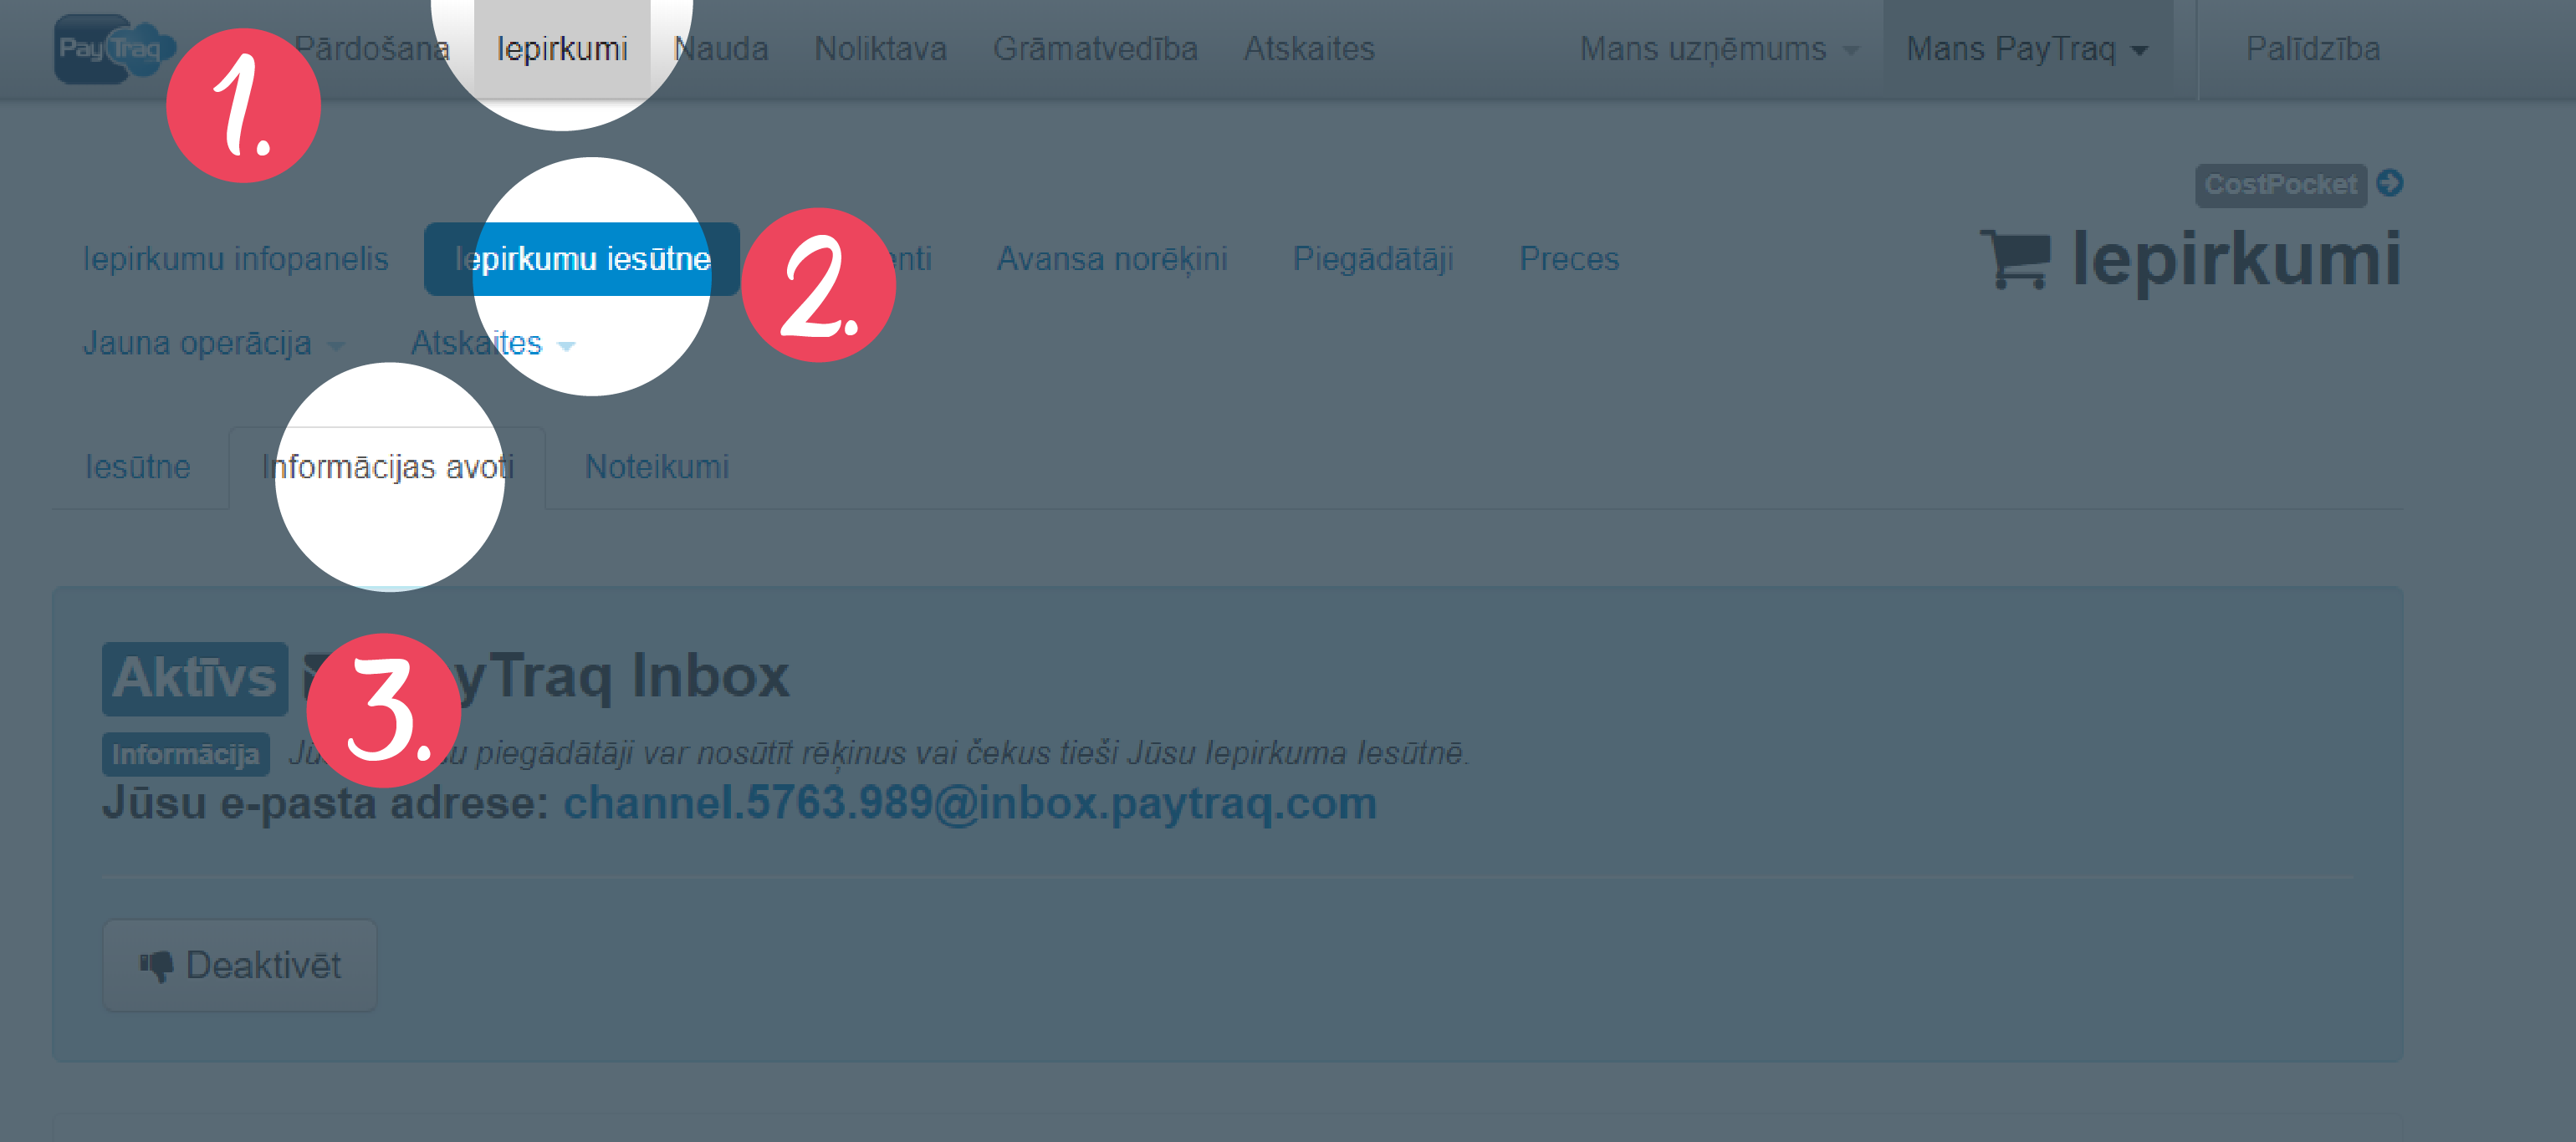The image size is (2576, 1142).
Task: Switch to the Iesūtne tab
Action: click(138, 467)
